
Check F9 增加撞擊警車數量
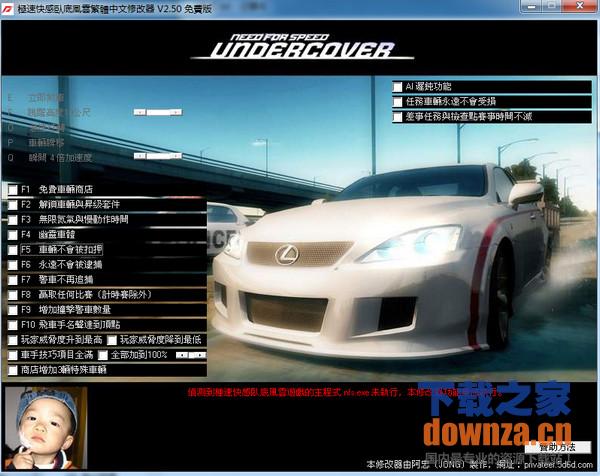tap(13, 310)
